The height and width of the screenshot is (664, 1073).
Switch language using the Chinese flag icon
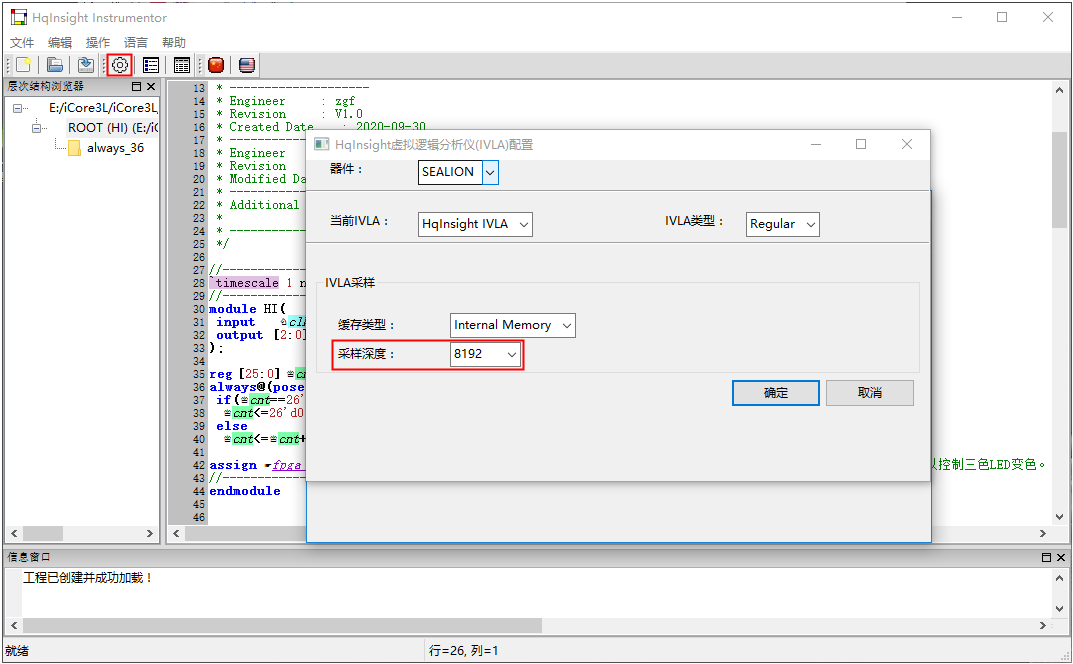point(216,65)
